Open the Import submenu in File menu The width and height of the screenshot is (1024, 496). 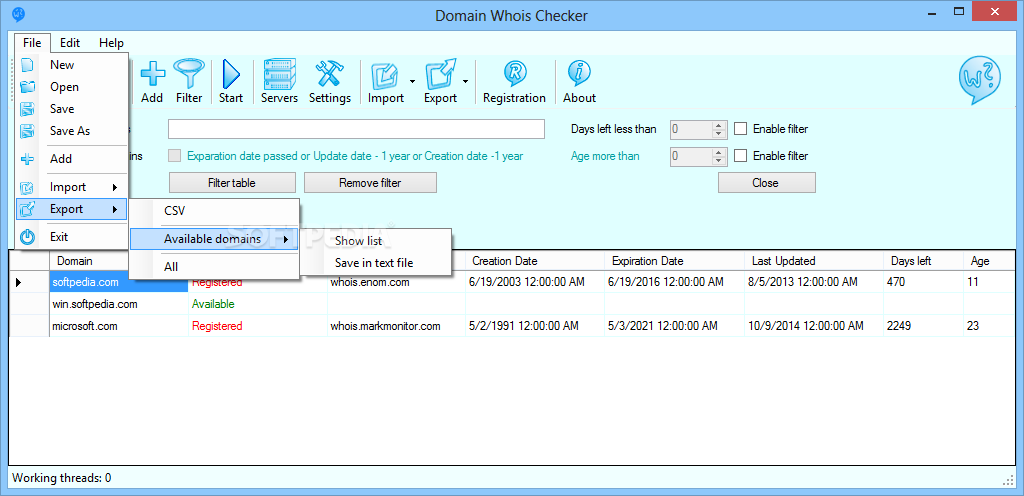click(71, 187)
